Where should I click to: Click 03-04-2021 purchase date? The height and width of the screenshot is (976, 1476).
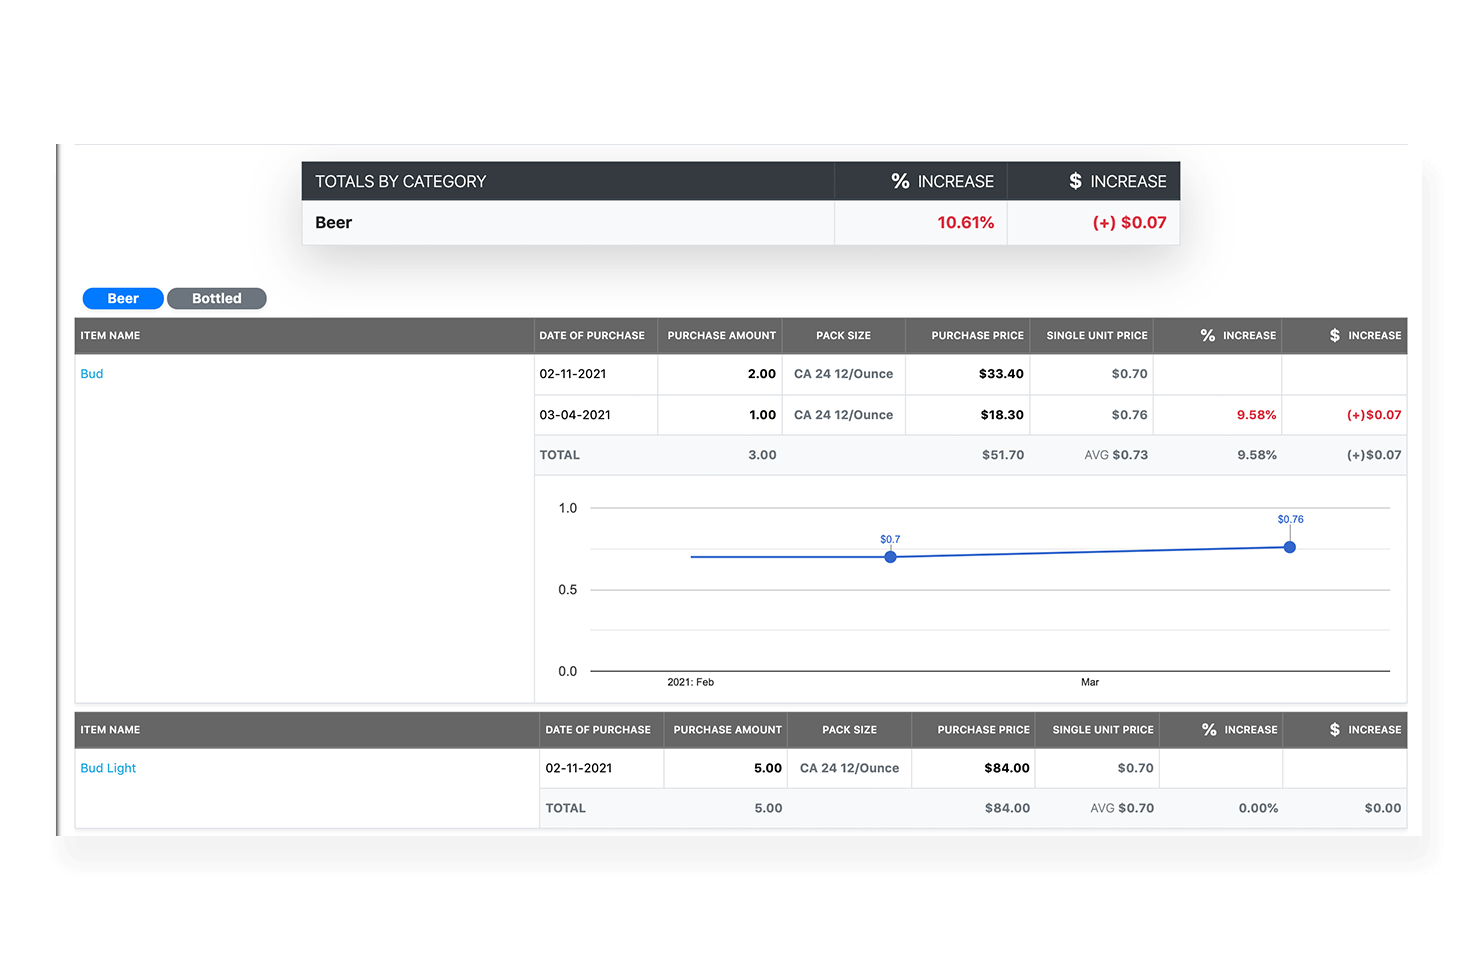point(575,415)
